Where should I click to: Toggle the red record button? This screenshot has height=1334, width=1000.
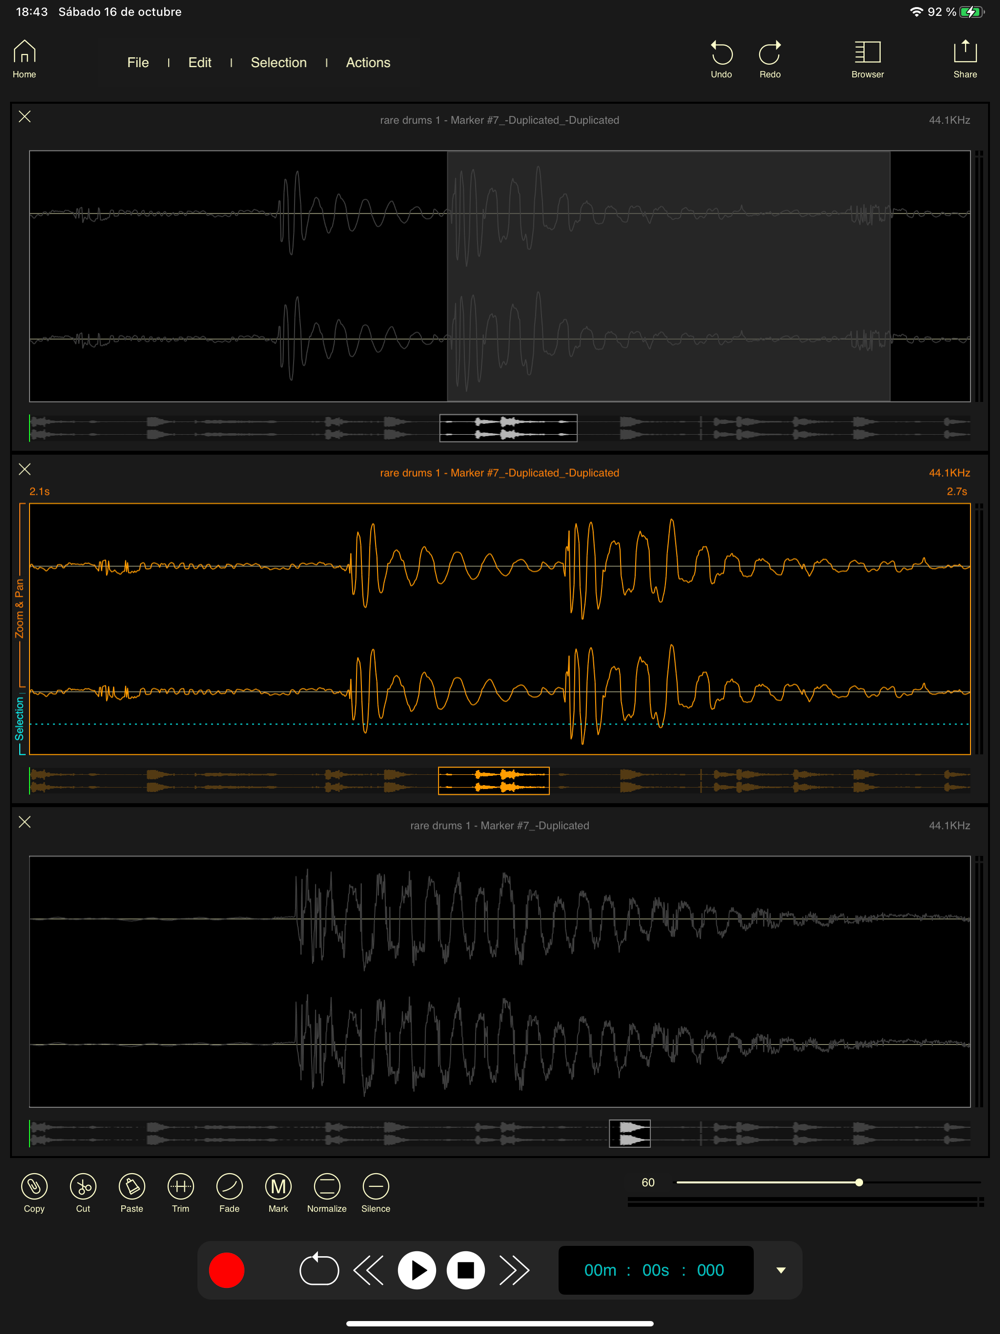coord(227,1270)
